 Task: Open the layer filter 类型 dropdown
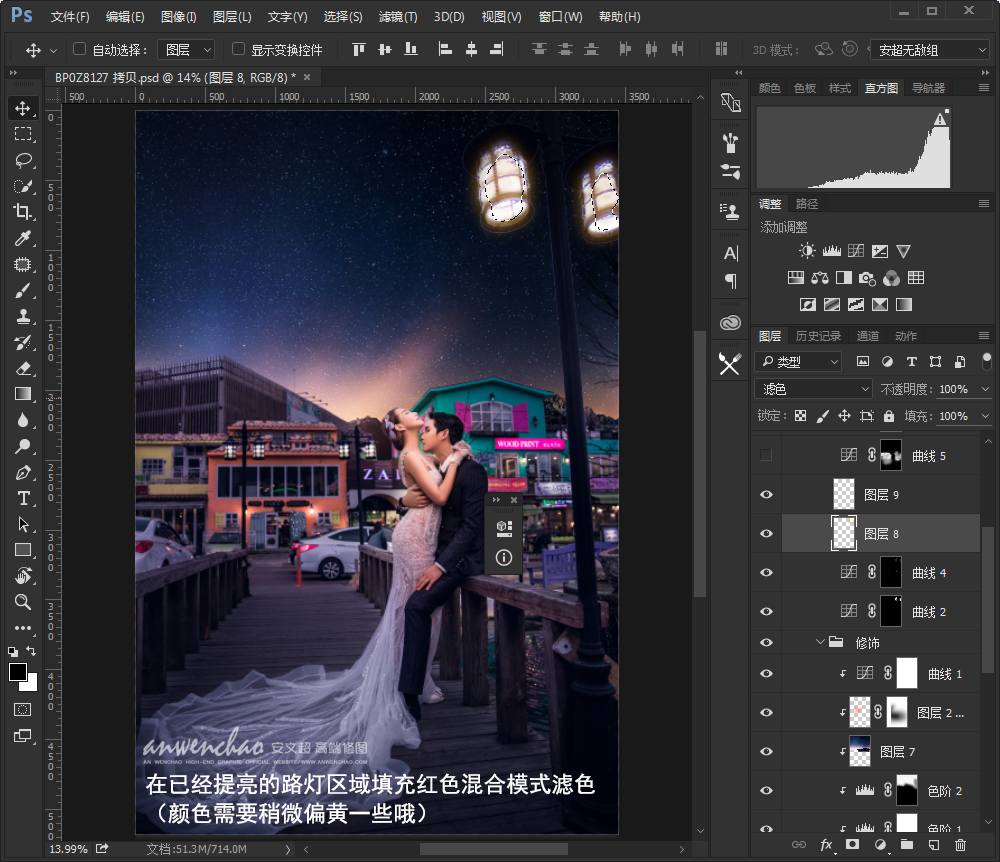pyautogui.click(x=798, y=362)
